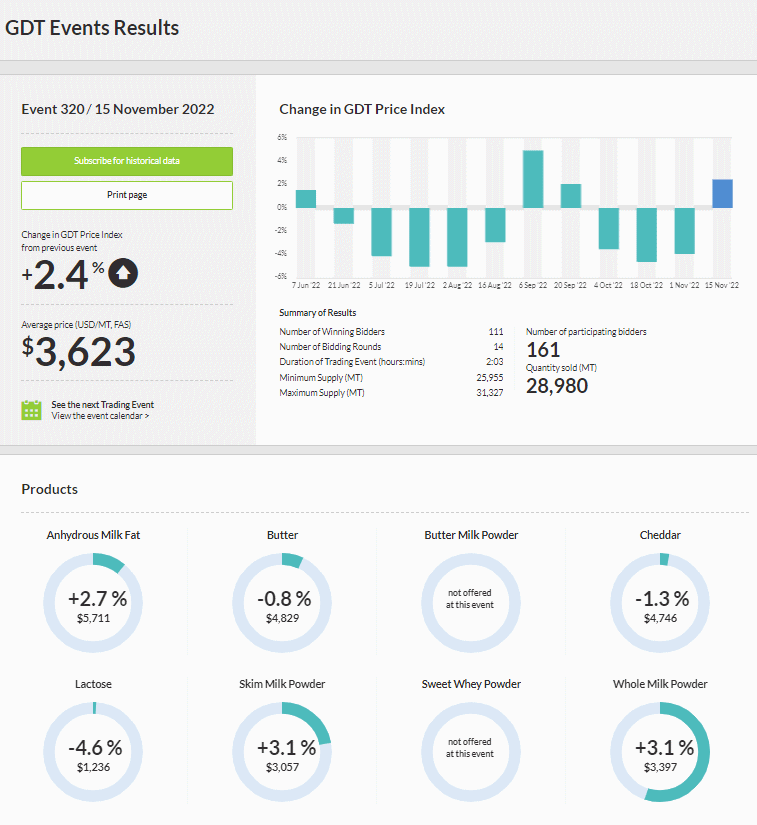Click the participating bidders count 161
This screenshot has height=825, width=757.
point(543,350)
